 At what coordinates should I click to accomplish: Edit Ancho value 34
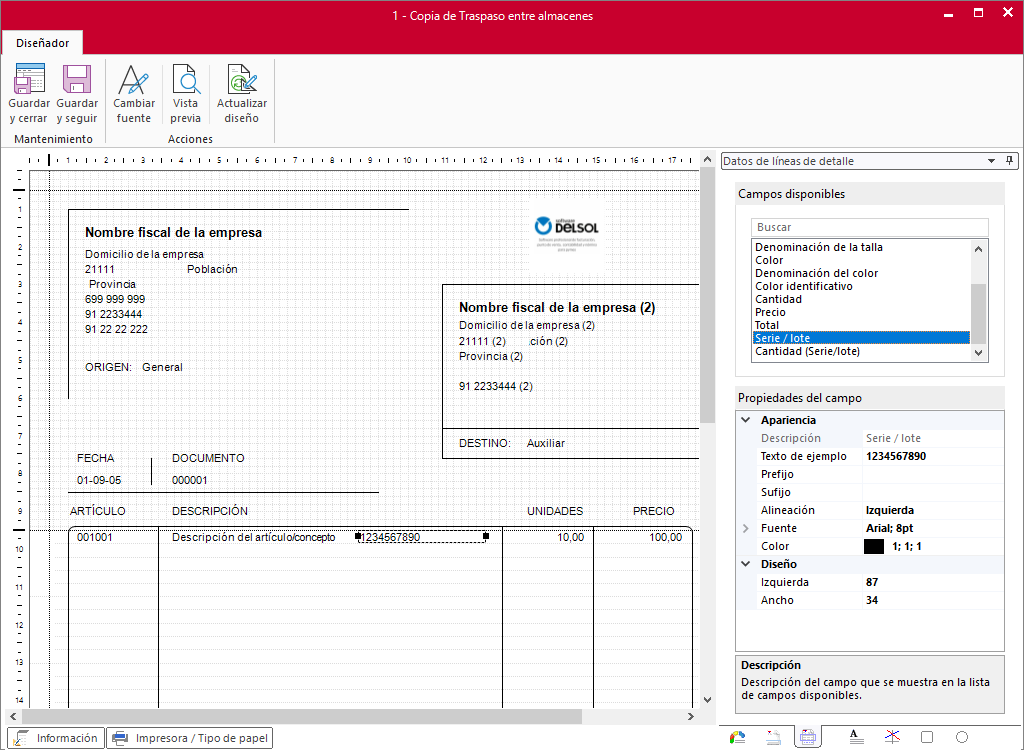[x=934, y=600]
